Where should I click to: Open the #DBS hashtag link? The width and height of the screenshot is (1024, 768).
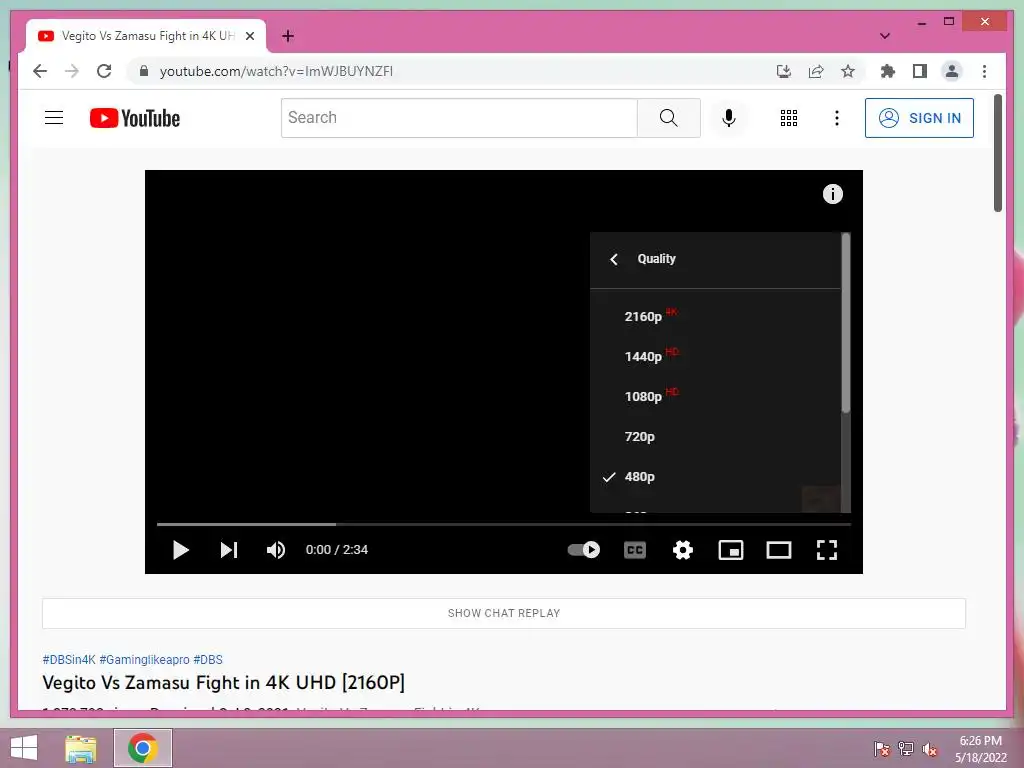208,660
